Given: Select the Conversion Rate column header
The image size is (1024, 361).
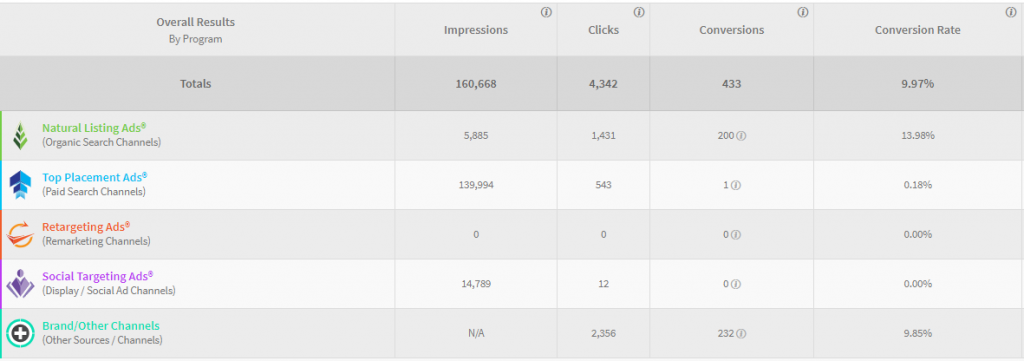Looking at the screenshot, I should coord(918,30).
